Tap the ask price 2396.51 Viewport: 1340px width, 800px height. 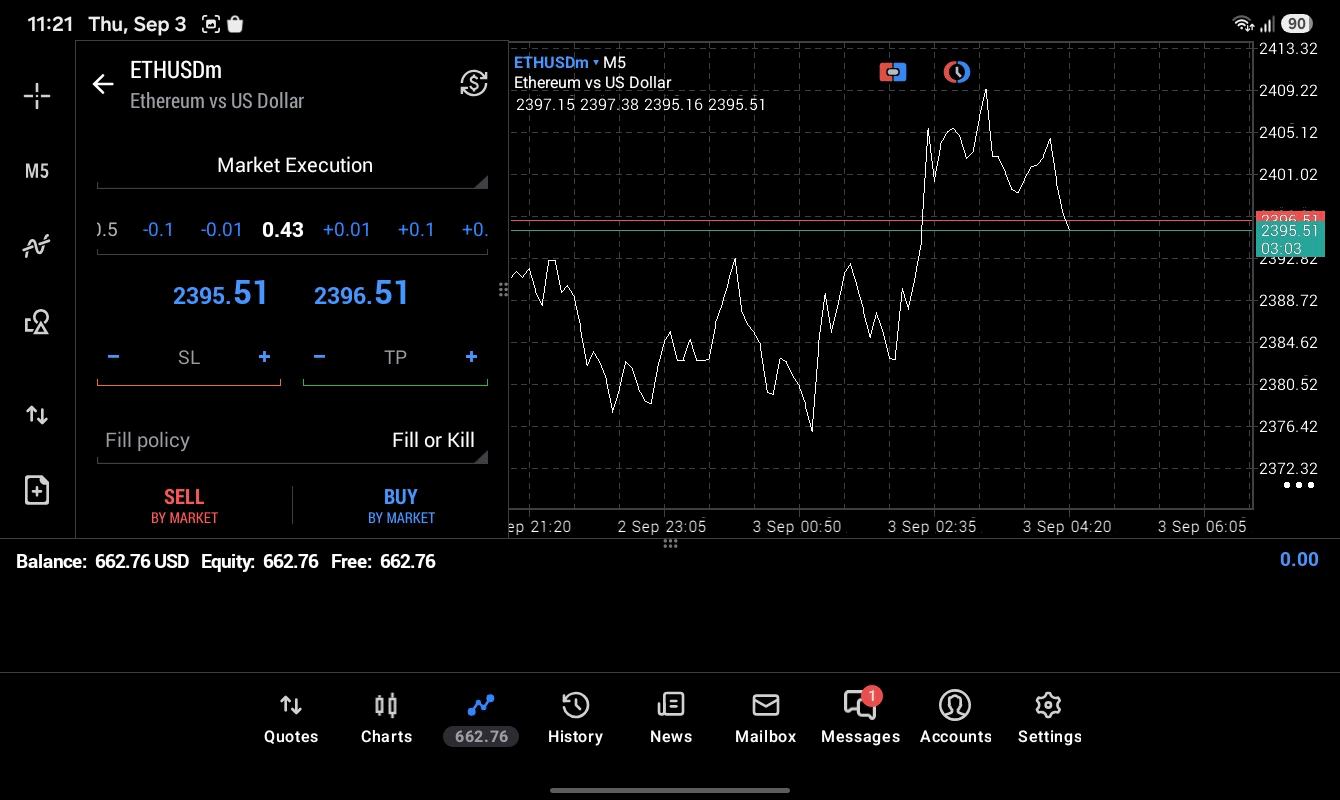[361, 293]
